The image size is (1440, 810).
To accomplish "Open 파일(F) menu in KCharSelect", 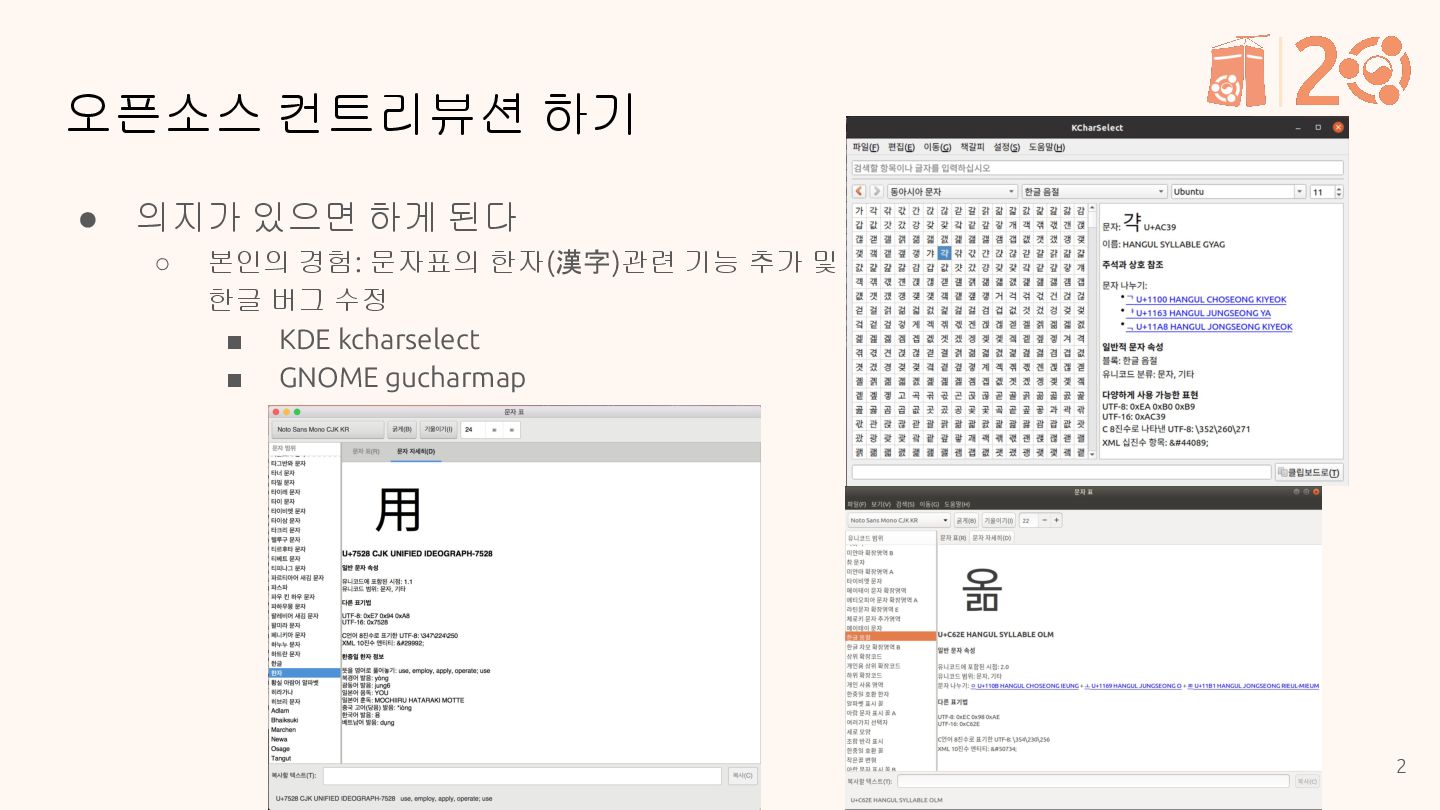I will [865, 147].
